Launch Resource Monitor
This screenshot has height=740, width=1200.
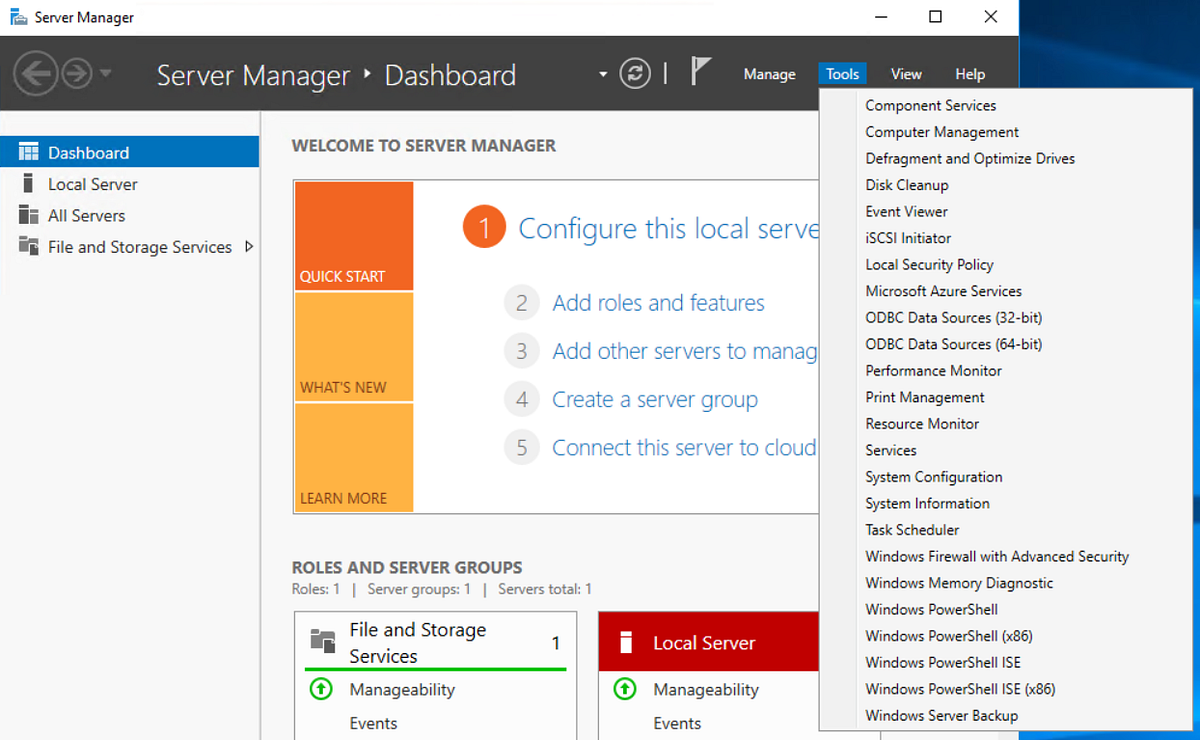click(922, 423)
